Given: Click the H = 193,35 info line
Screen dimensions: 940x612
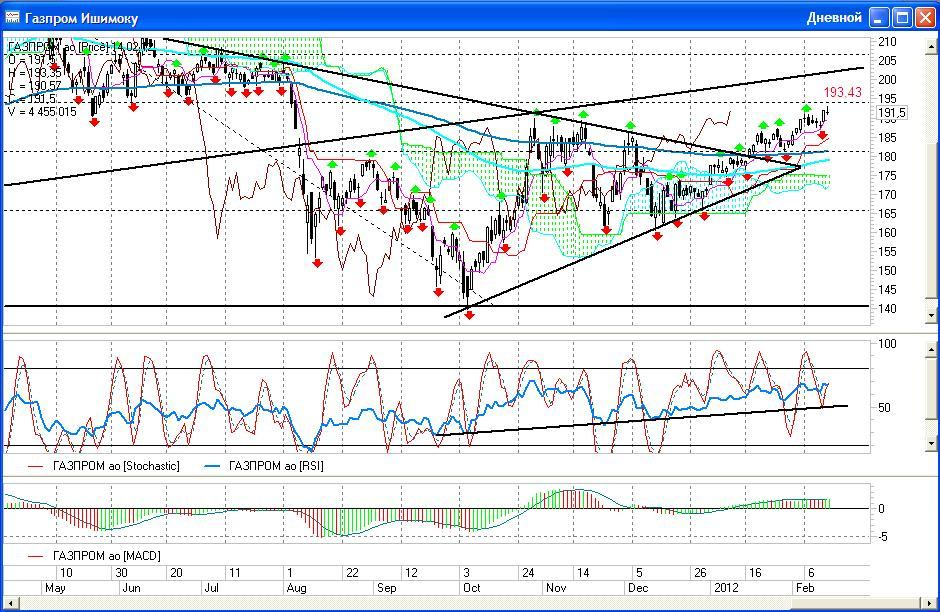Looking at the screenshot, I should (x=35, y=73).
